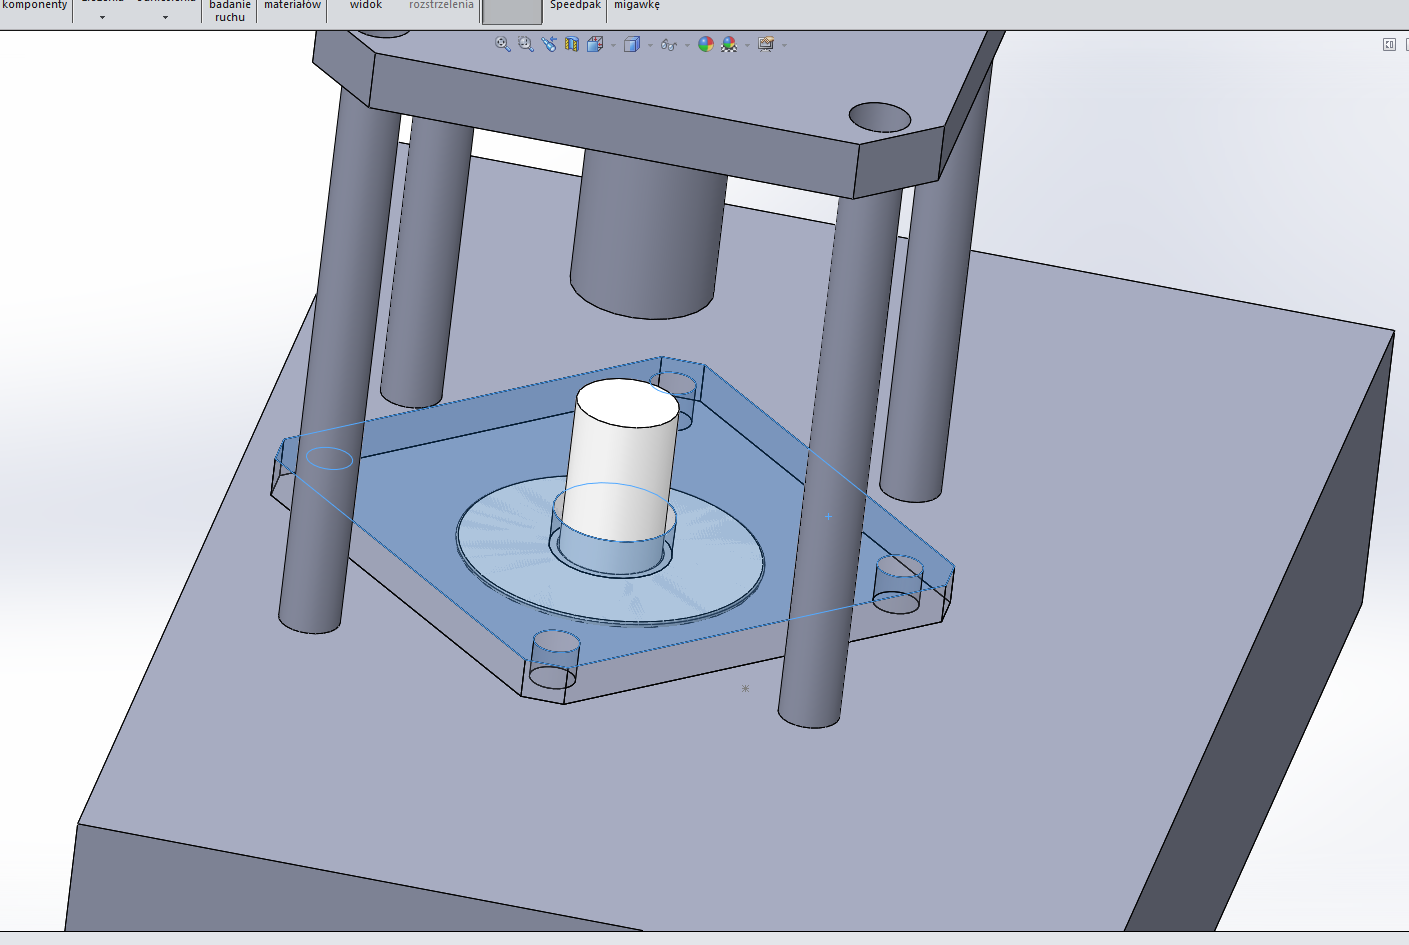Expand the Hide/Show Items dropdown arrow
The image size is (1409, 945).
687,45
